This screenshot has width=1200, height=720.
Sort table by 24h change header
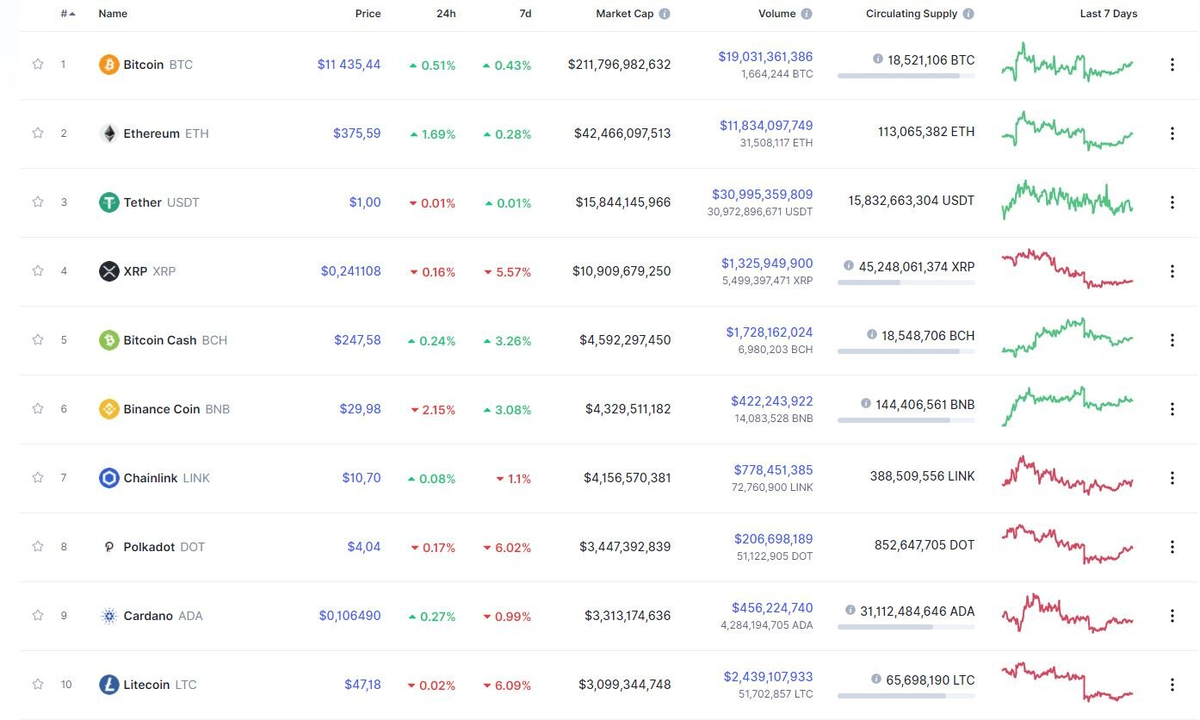[x=446, y=14]
